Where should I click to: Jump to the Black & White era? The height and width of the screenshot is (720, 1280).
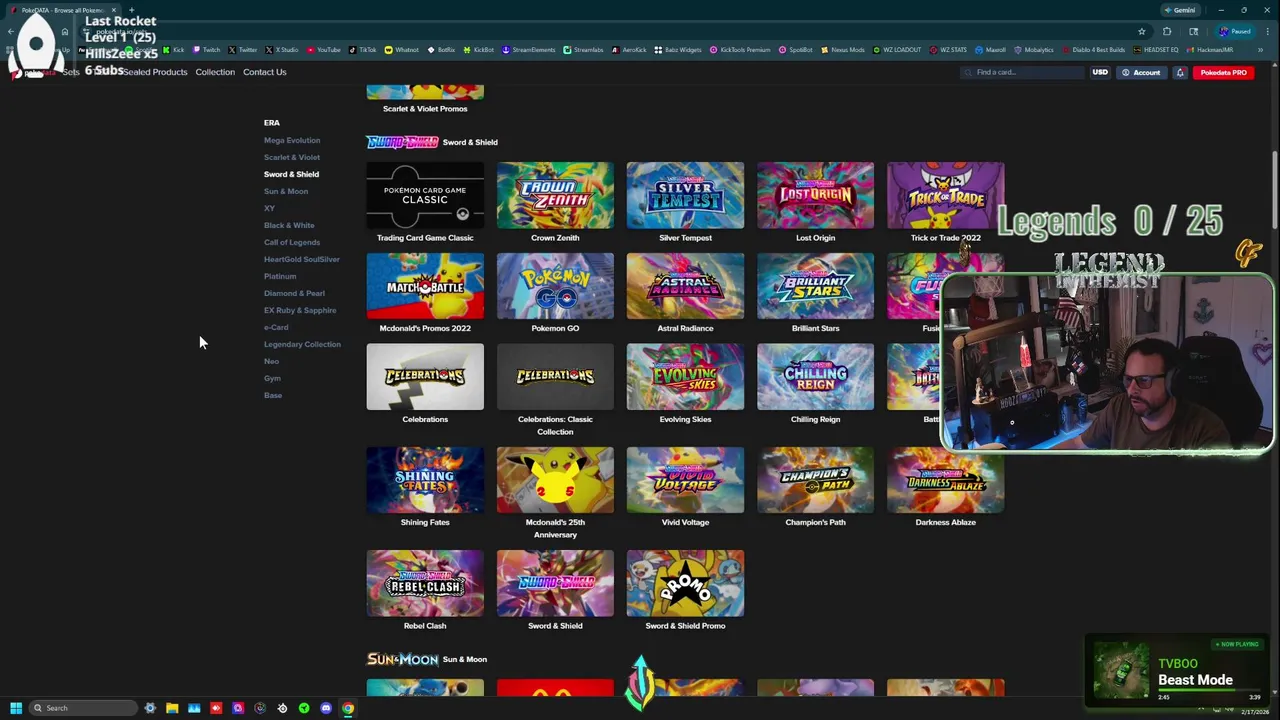point(289,225)
